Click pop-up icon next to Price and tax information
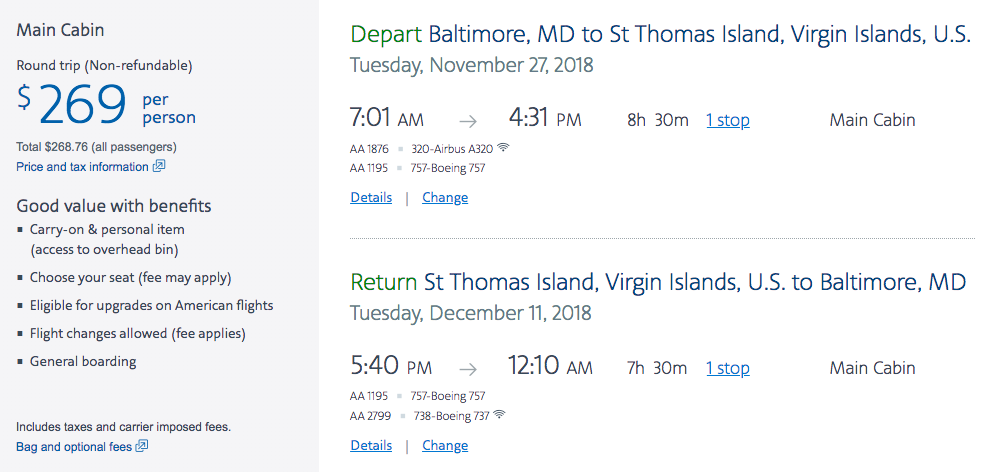 [158, 167]
